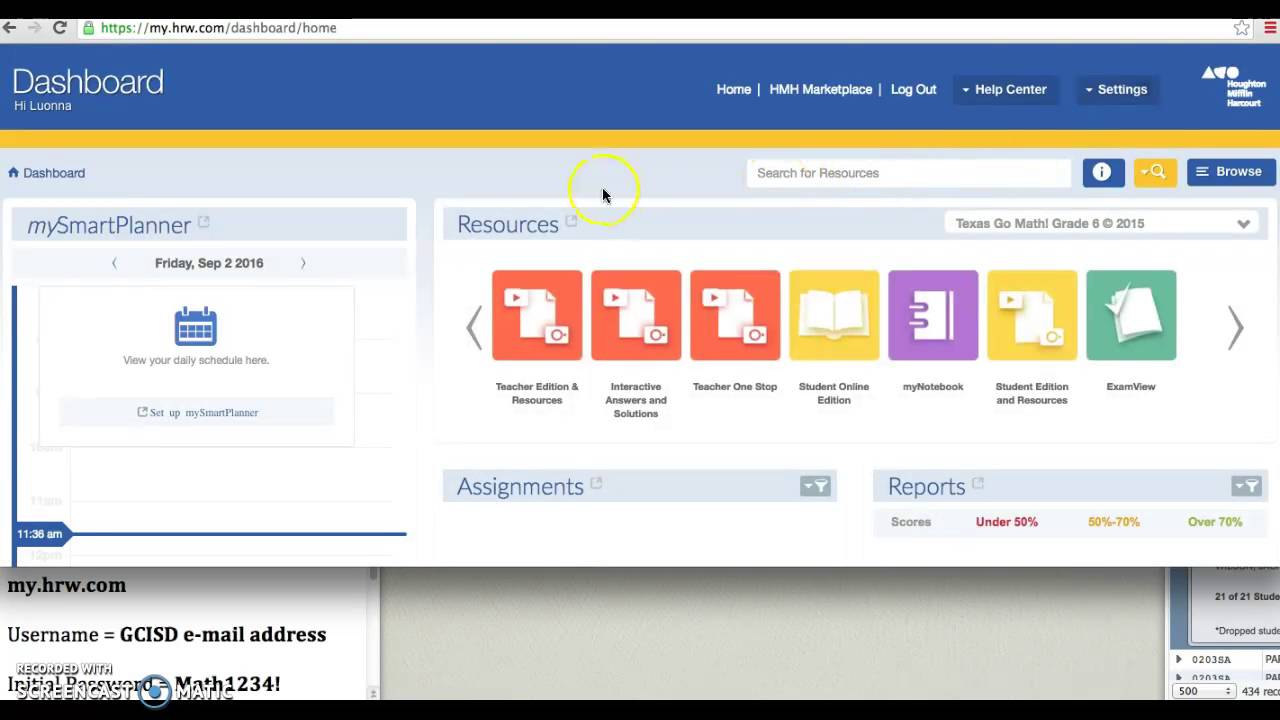The image size is (1280, 720).
Task: Open the Chrome menu icon
Action: click(1270, 28)
